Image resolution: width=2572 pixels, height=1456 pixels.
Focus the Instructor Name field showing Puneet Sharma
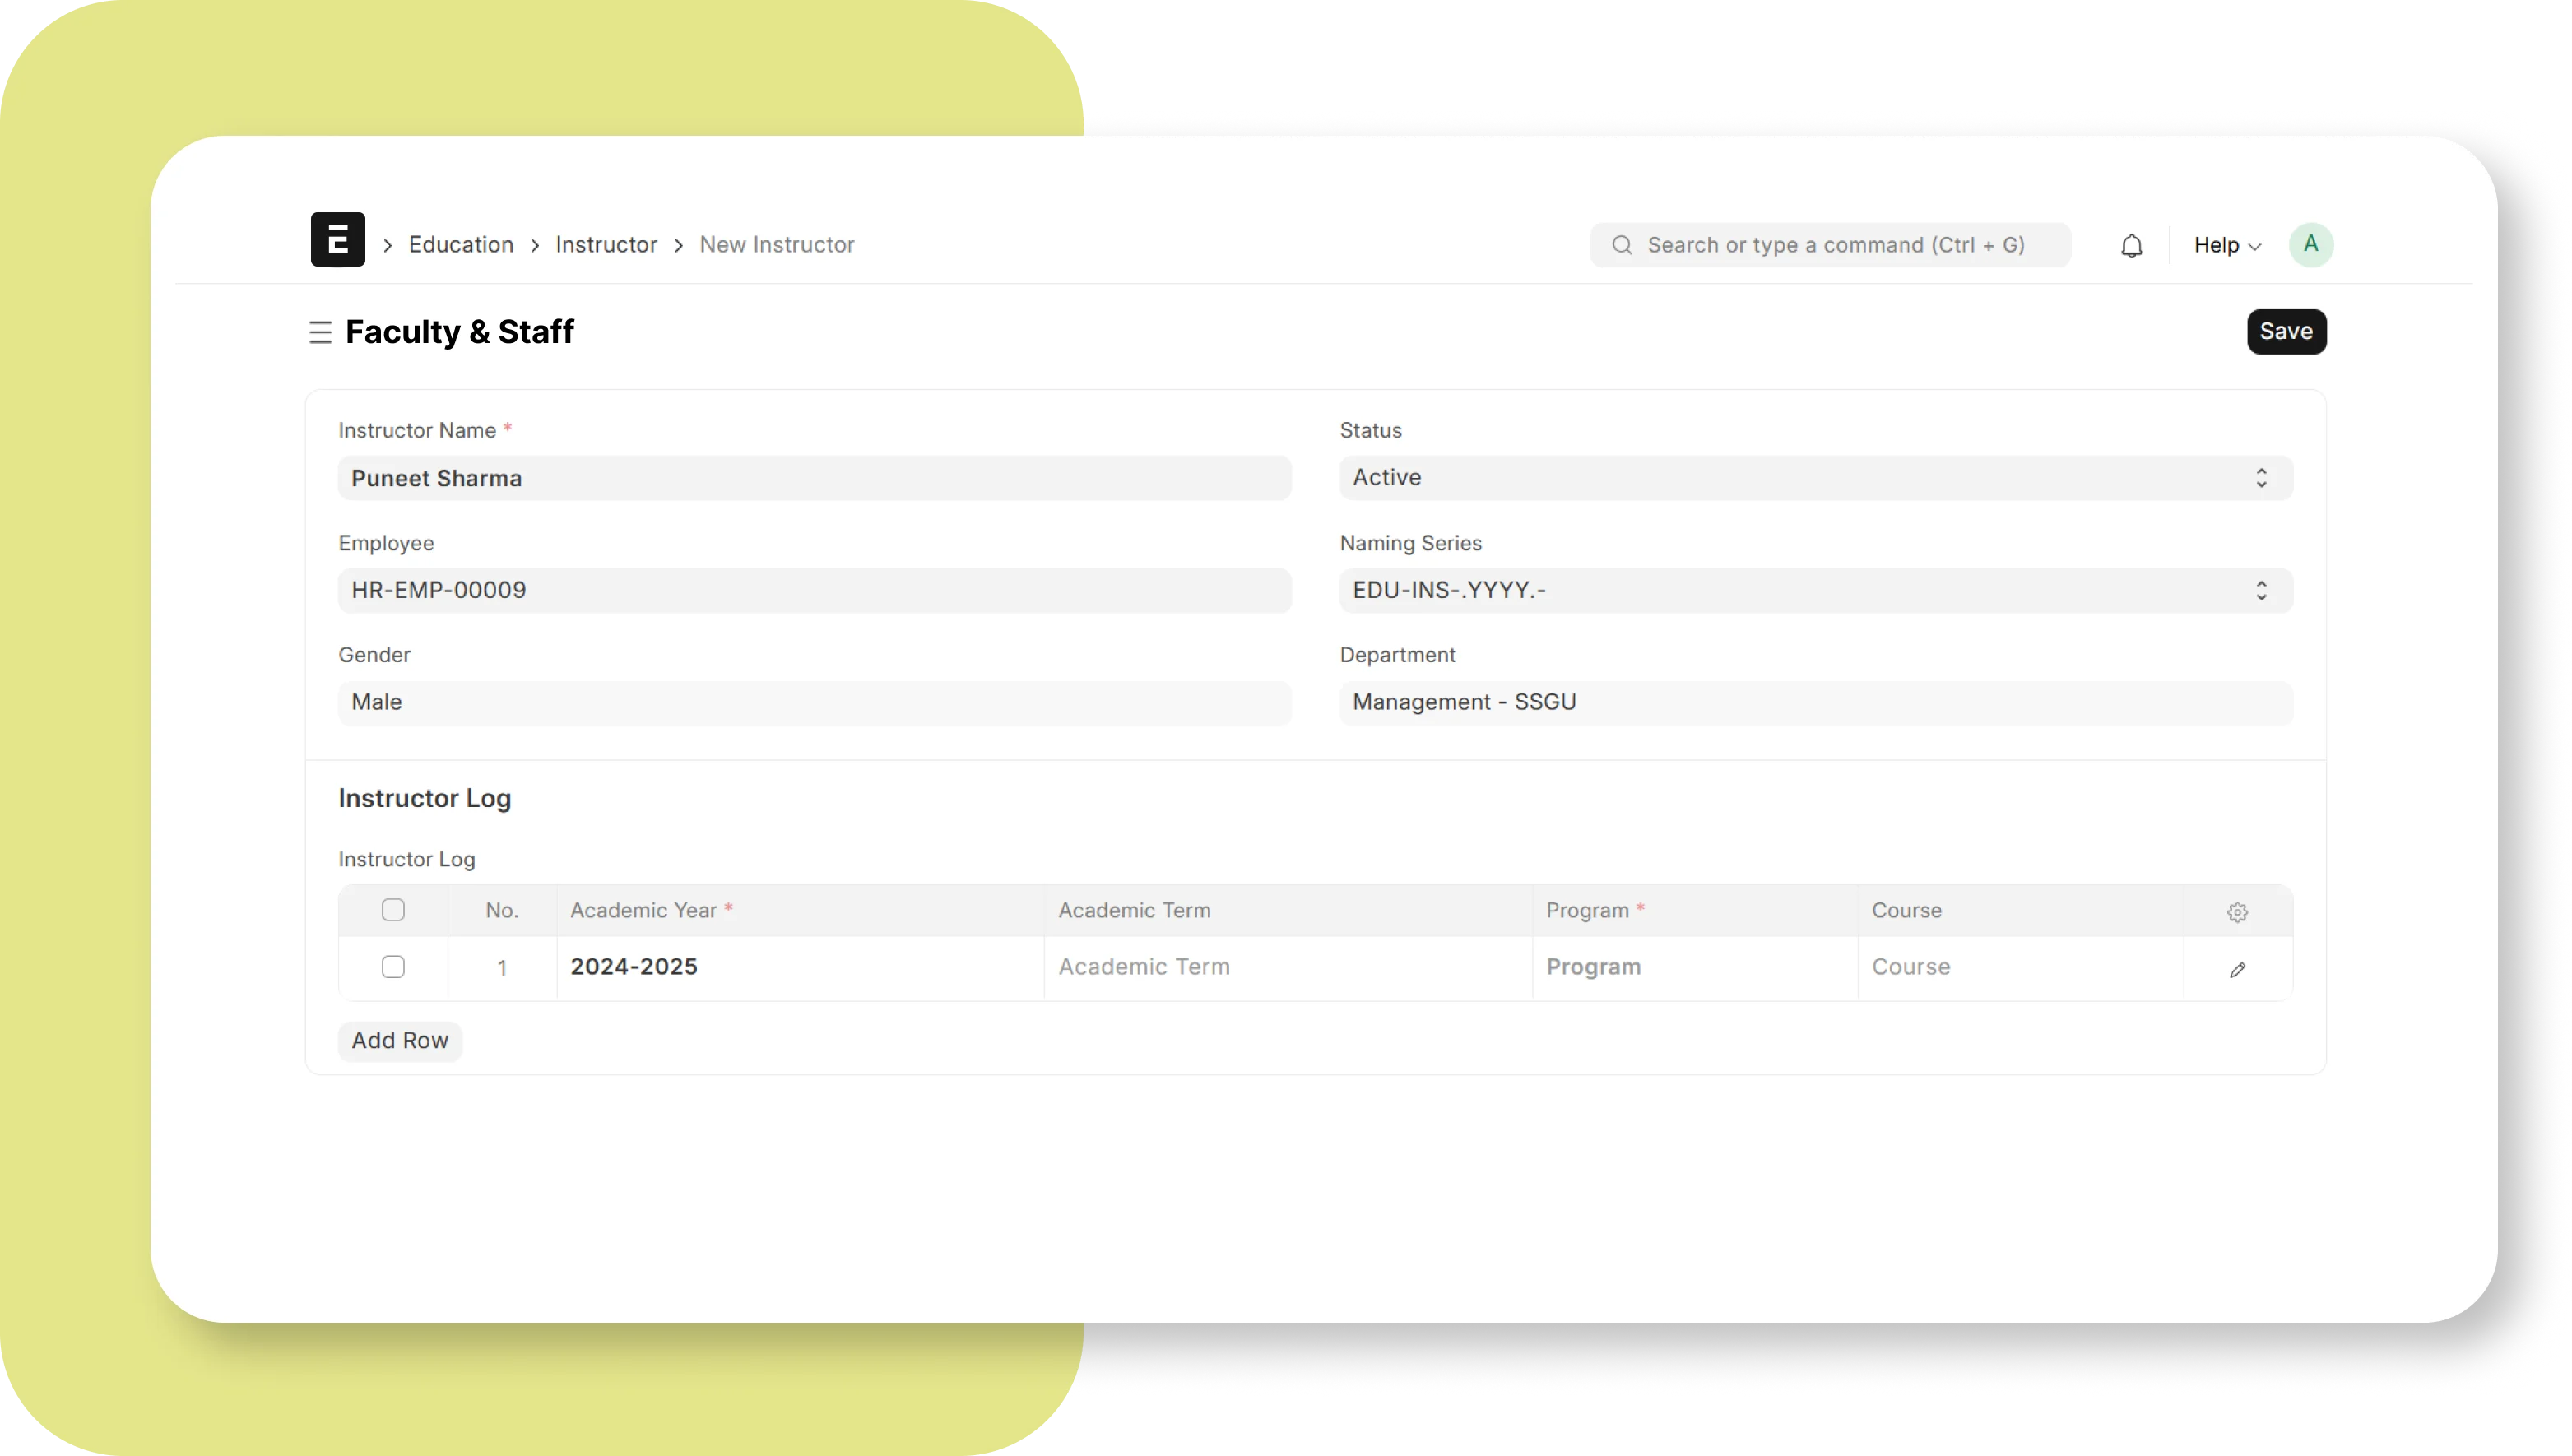tap(814, 478)
